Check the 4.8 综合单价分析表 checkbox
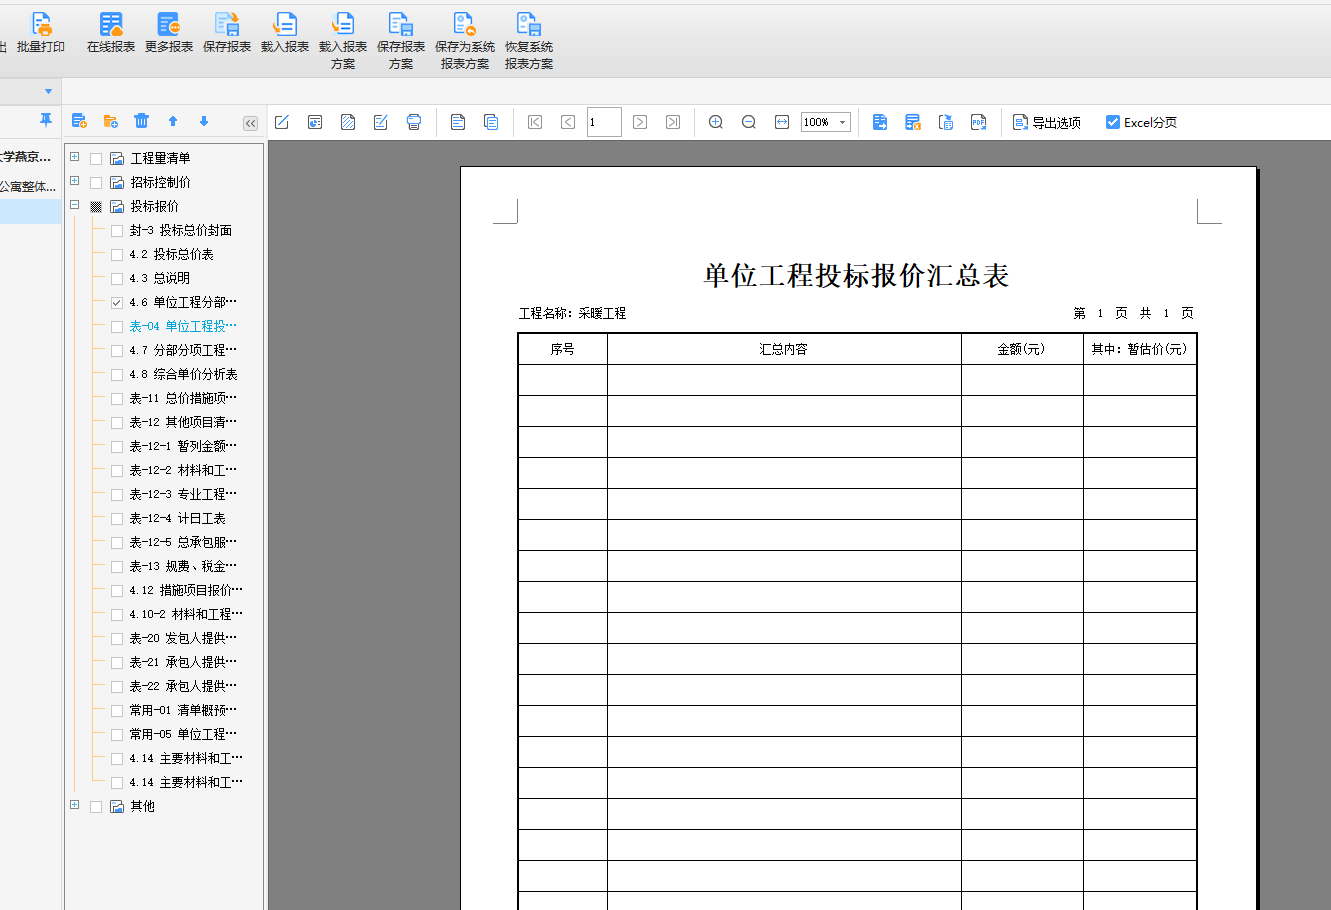The width and height of the screenshot is (1331, 910). point(117,374)
